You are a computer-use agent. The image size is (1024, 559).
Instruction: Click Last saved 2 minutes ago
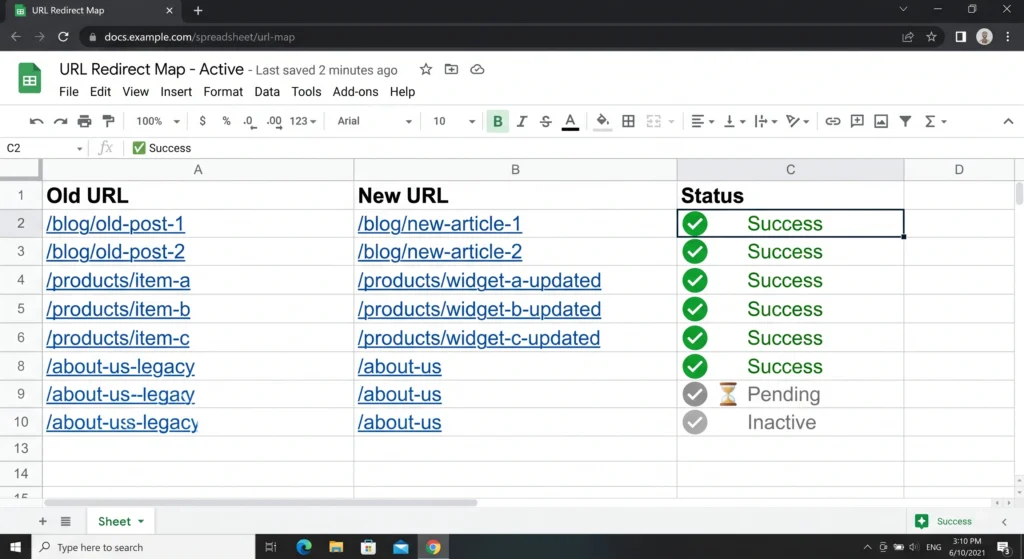[326, 71]
